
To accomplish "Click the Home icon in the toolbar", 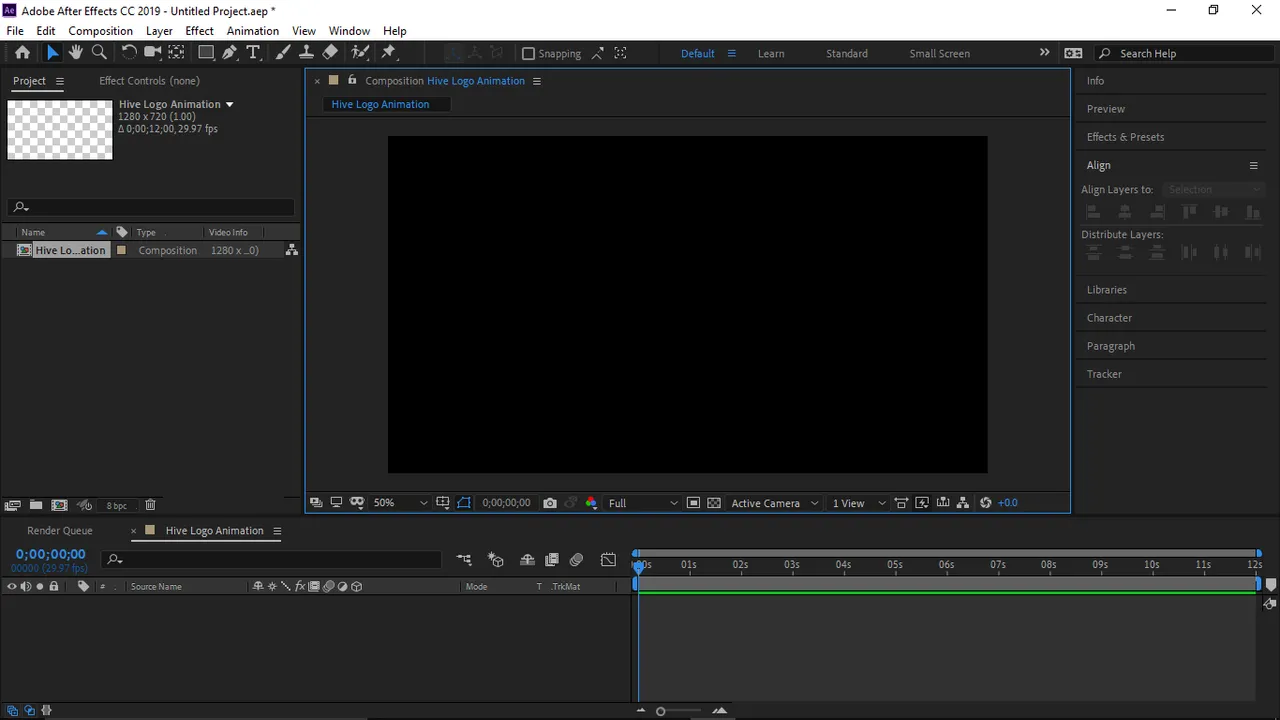I will 22,53.
